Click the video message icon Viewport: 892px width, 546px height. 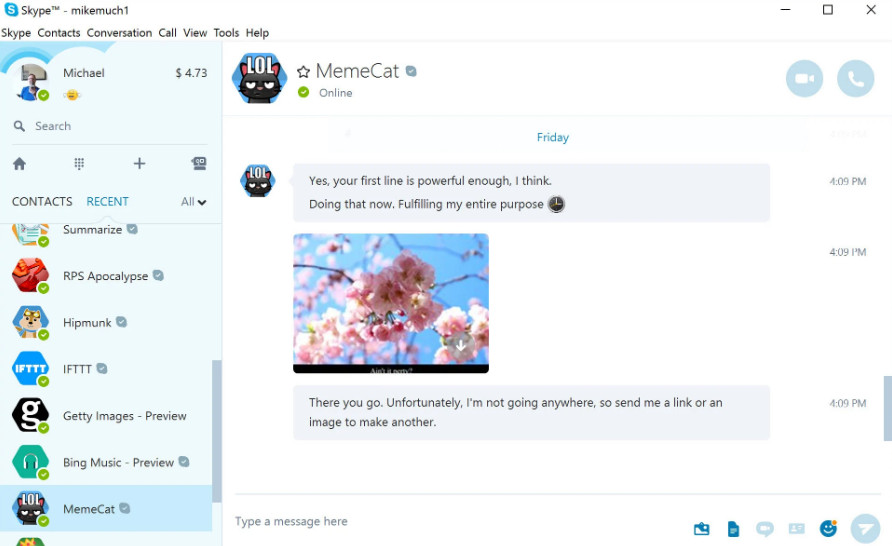click(x=765, y=529)
